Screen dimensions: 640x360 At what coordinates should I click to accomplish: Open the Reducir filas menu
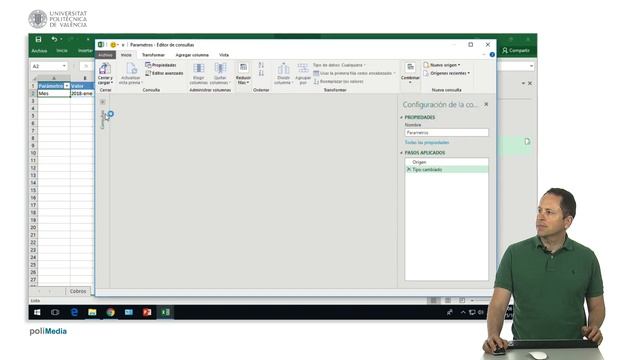[x=243, y=74]
